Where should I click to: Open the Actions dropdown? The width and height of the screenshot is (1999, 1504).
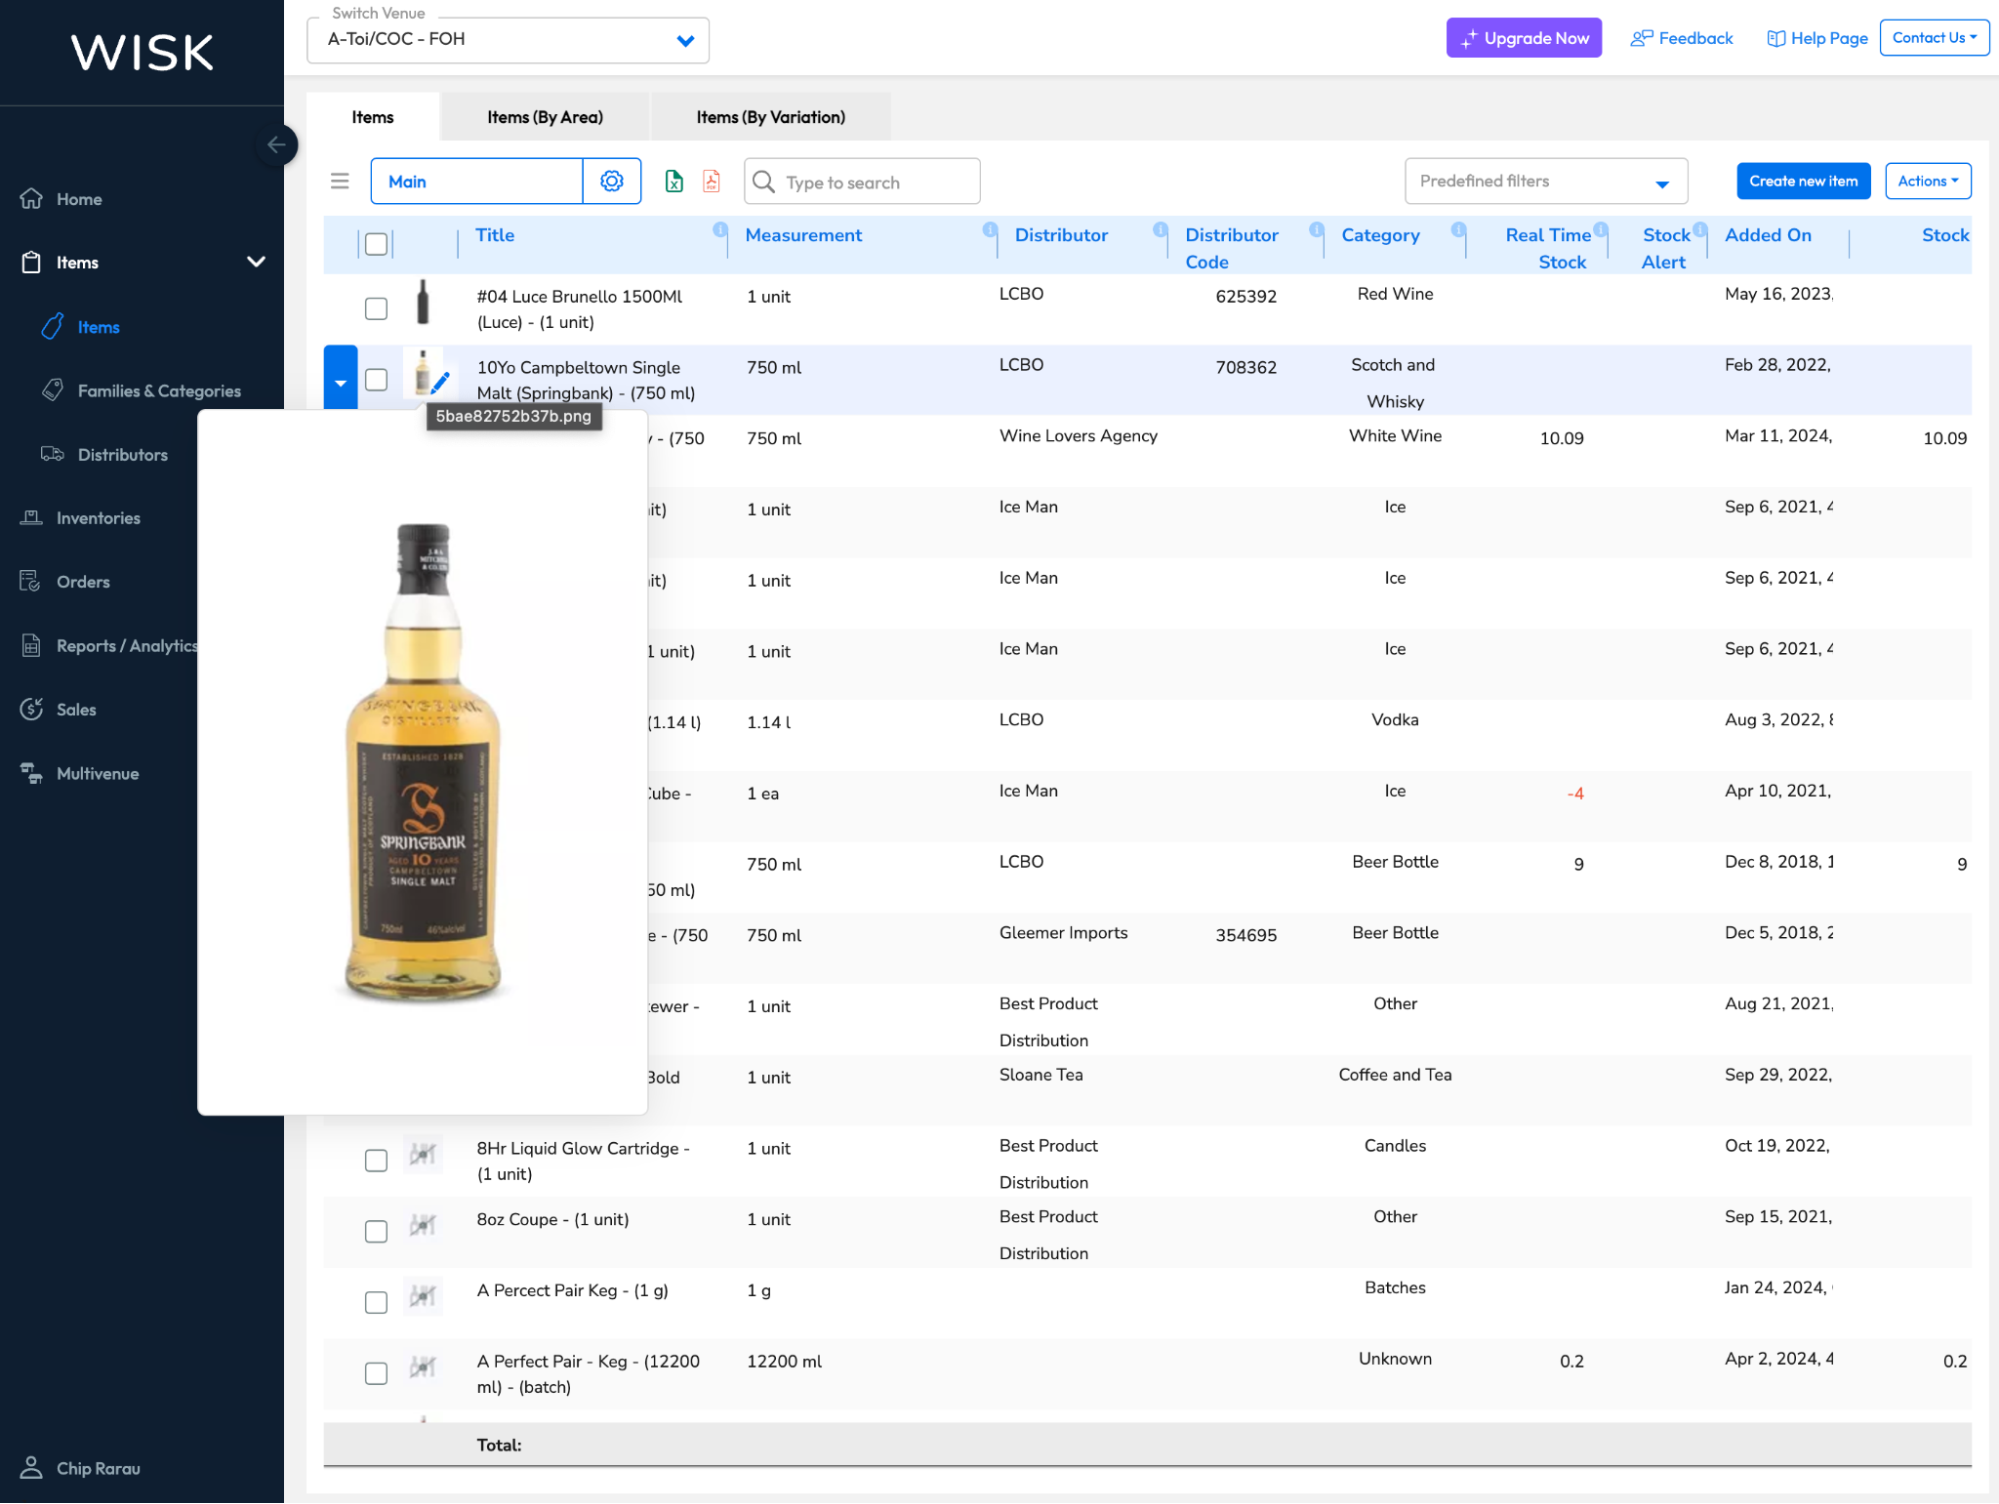[x=1927, y=181]
